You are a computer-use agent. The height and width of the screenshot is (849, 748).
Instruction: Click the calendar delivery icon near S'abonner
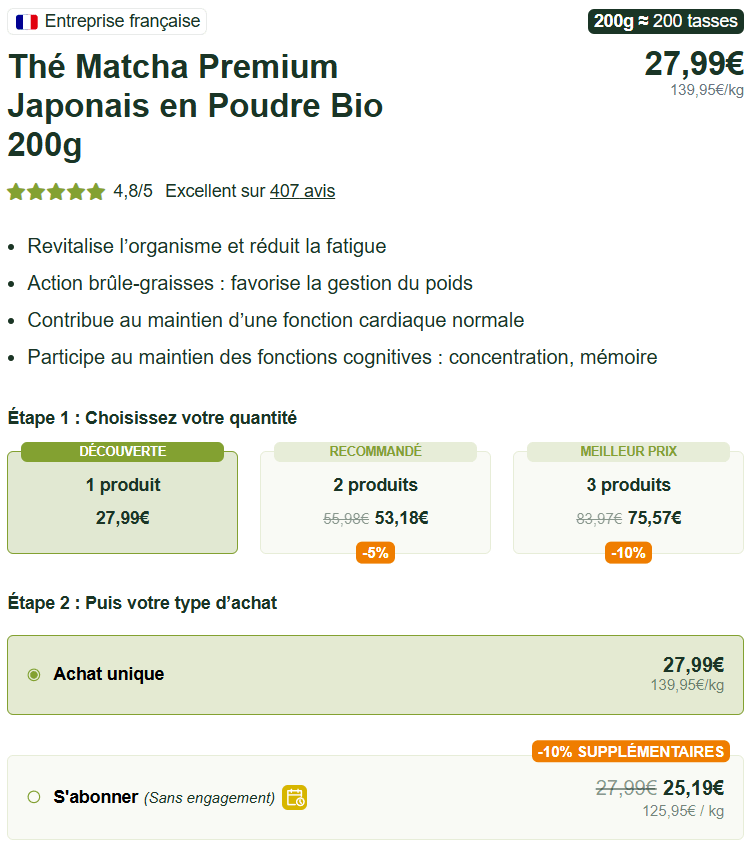[x=294, y=798]
